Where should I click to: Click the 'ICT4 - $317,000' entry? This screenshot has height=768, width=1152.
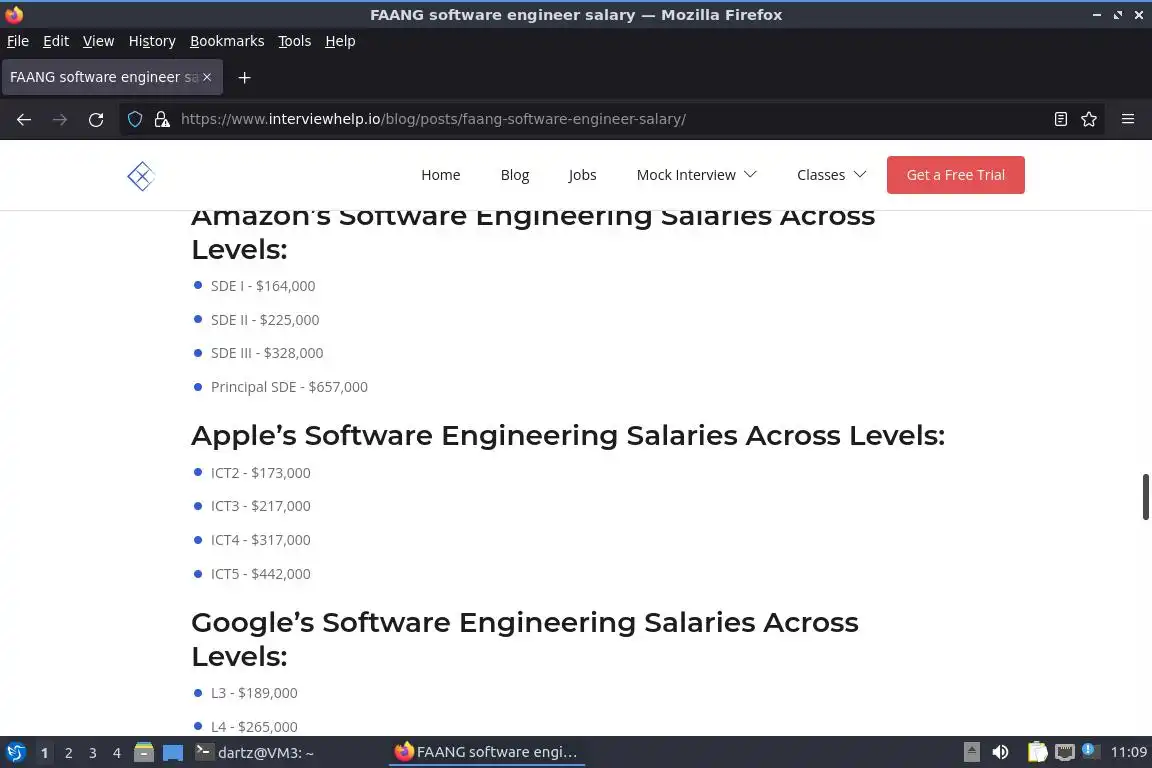click(261, 539)
